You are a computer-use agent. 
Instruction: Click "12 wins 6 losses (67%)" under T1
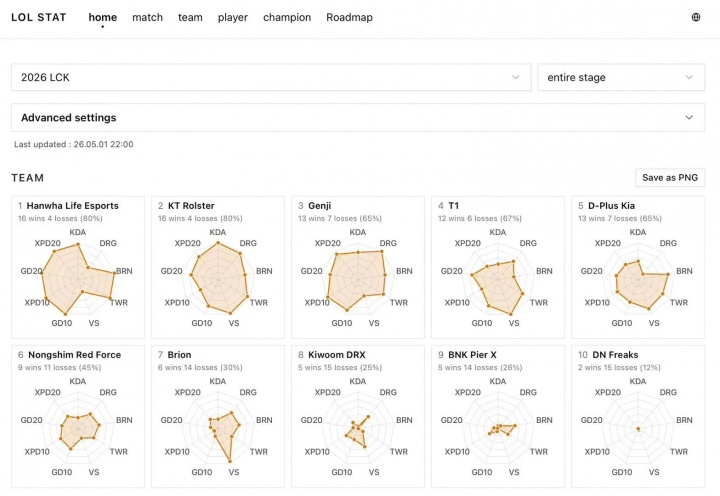click(x=480, y=218)
